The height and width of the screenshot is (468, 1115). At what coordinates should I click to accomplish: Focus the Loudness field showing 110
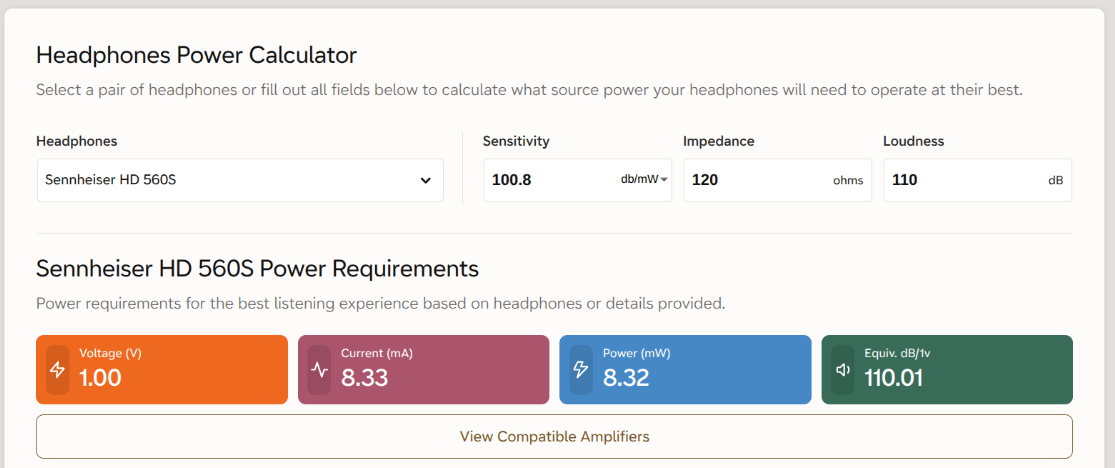pos(978,180)
